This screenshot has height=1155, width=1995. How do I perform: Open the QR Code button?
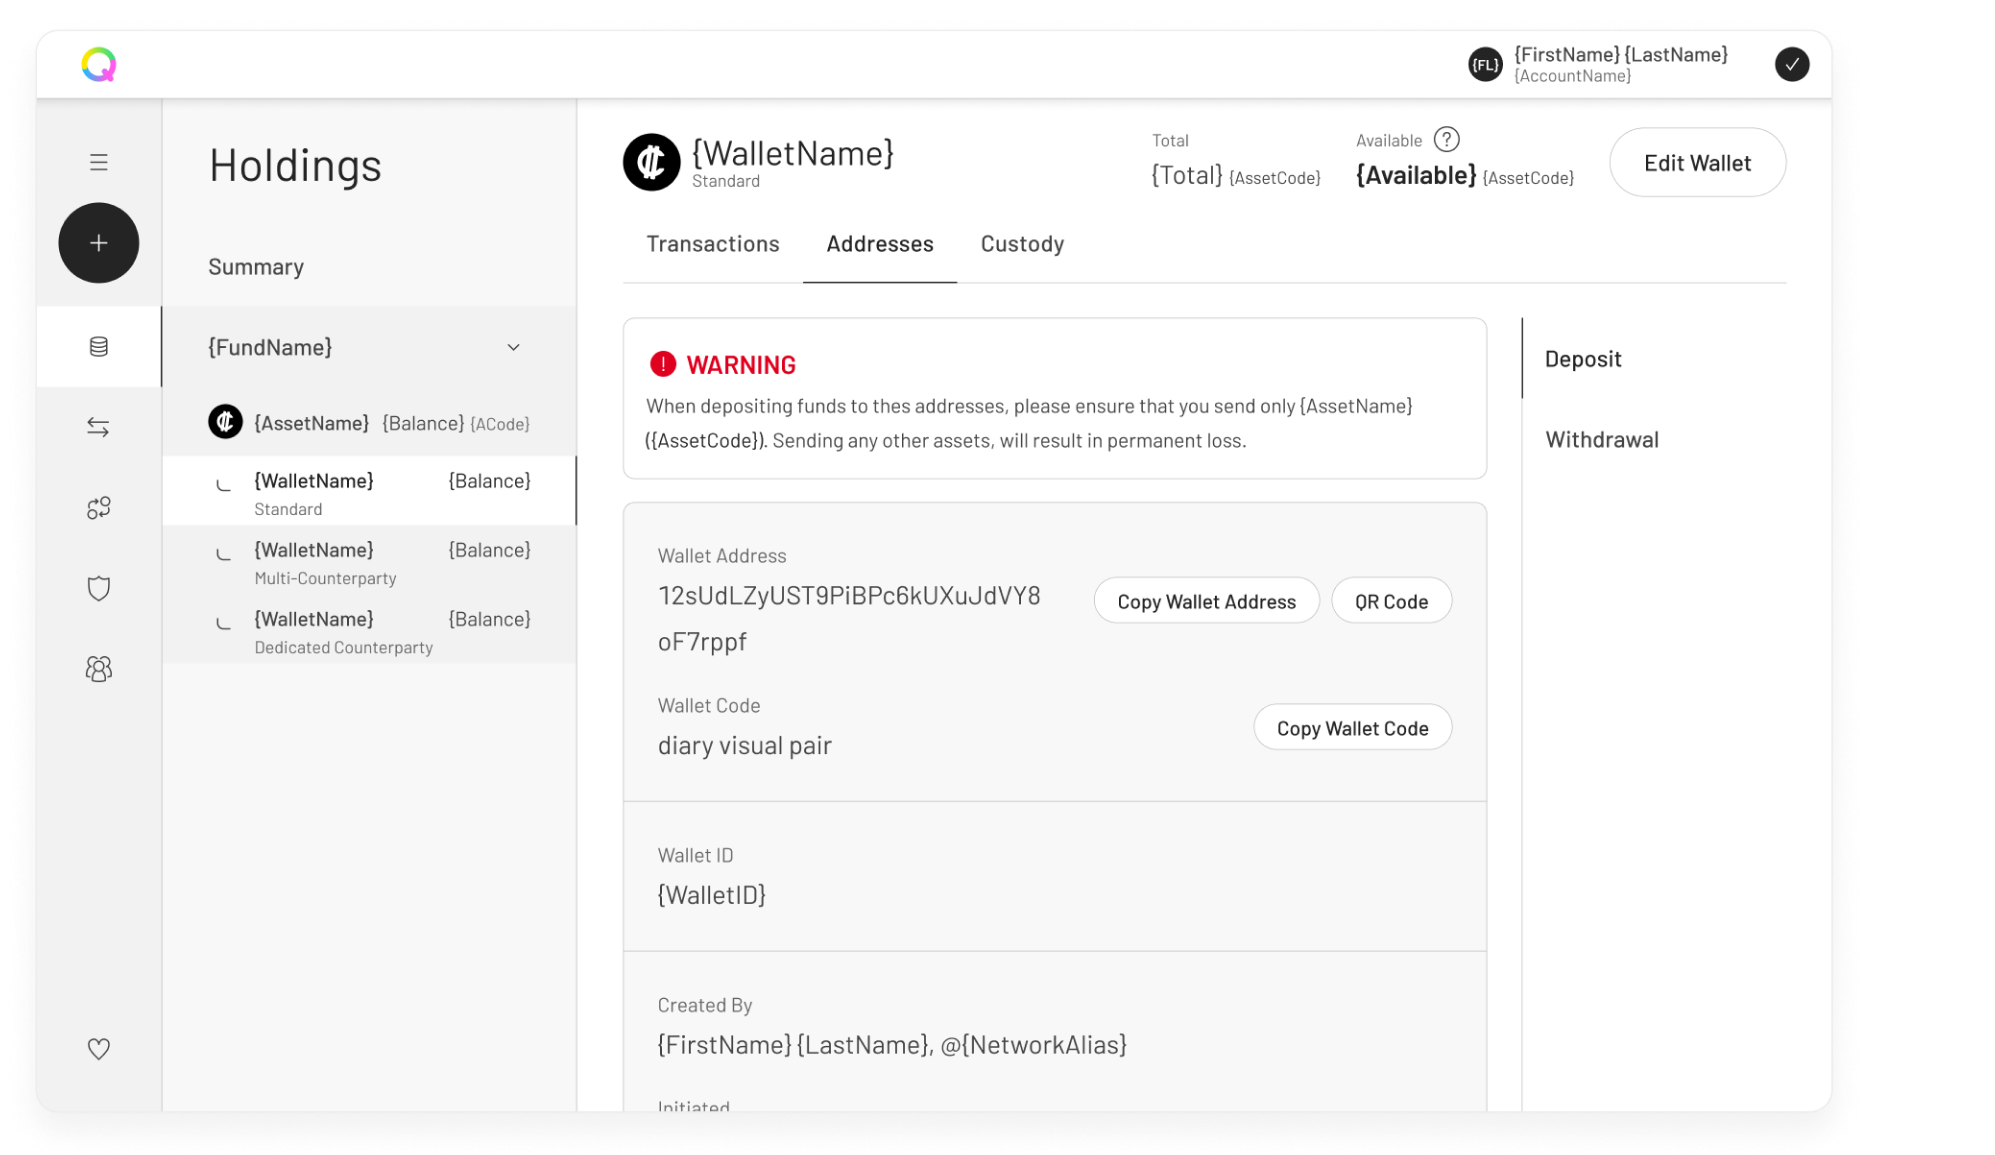pyautogui.click(x=1391, y=601)
